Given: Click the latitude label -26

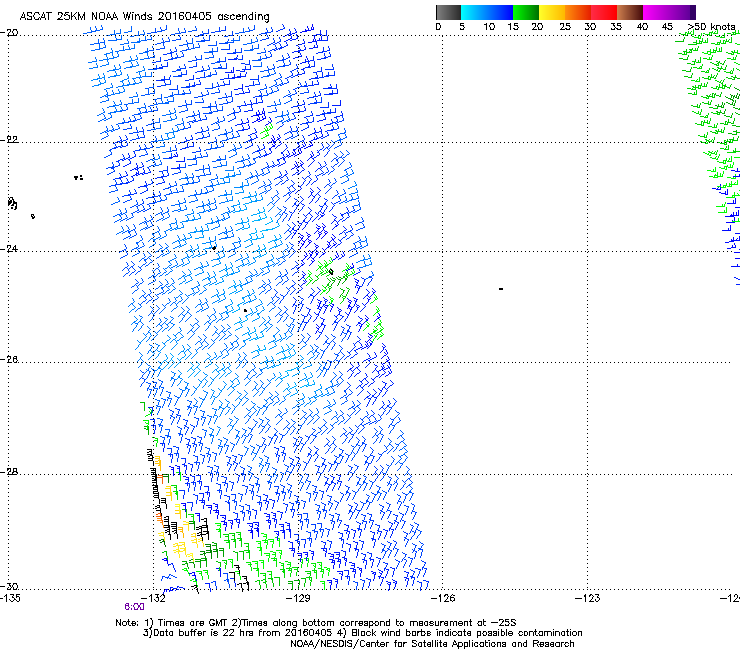Looking at the screenshot, I should [x=9, y=360].
